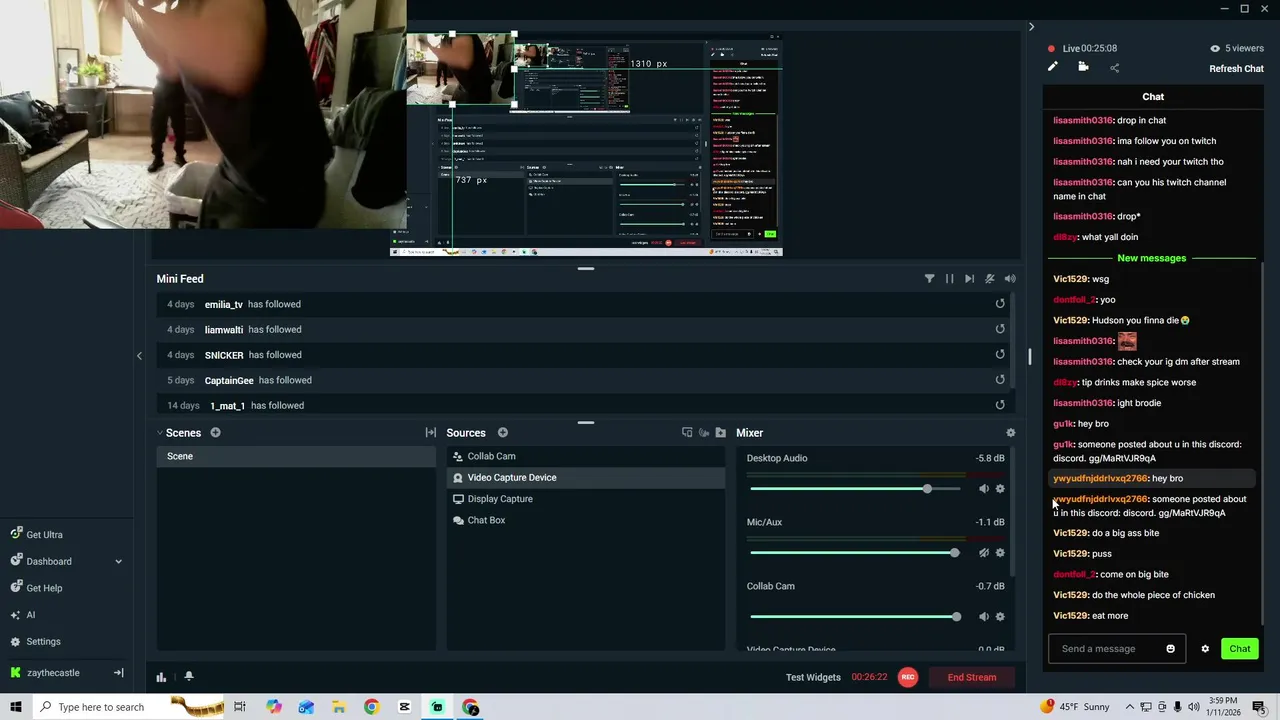Open the scene transitions icon

tap(431, 433)
